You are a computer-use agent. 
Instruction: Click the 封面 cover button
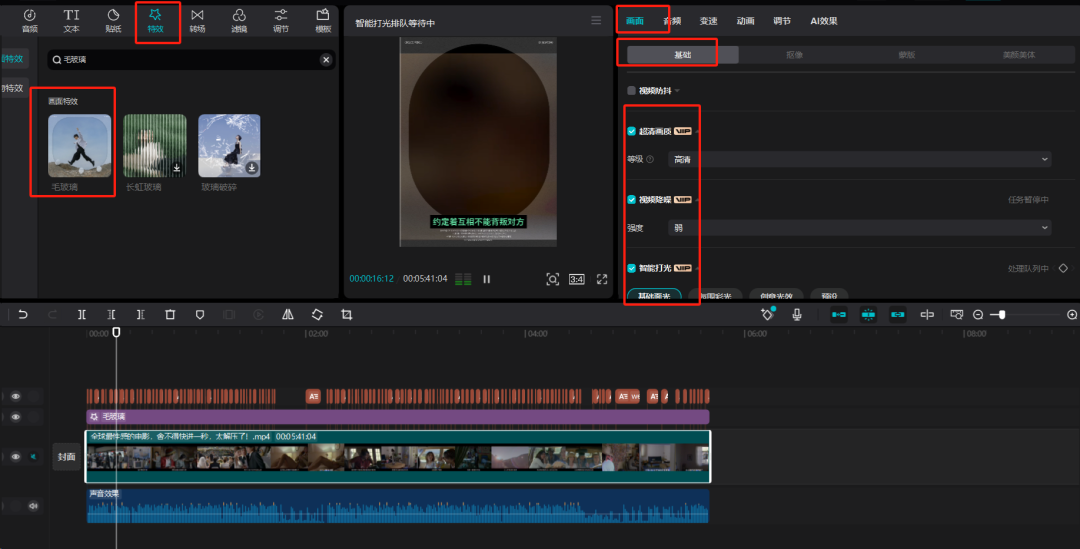pos(66,456)
